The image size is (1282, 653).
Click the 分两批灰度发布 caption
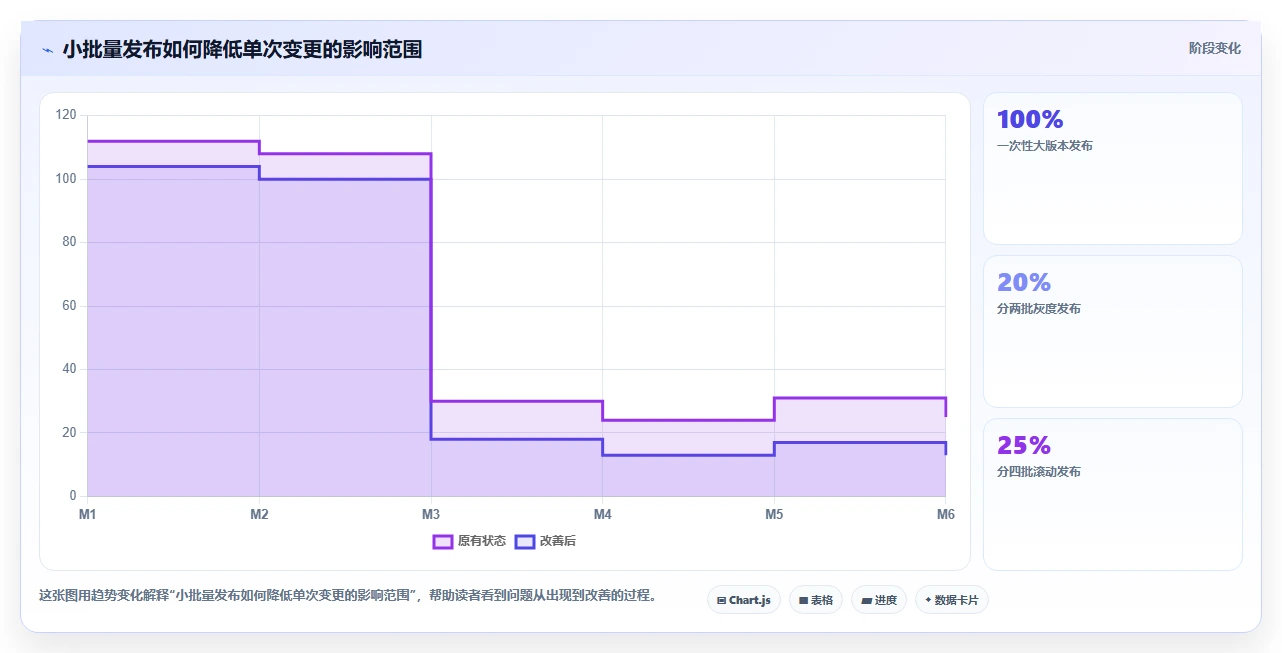click(1039, 309)
